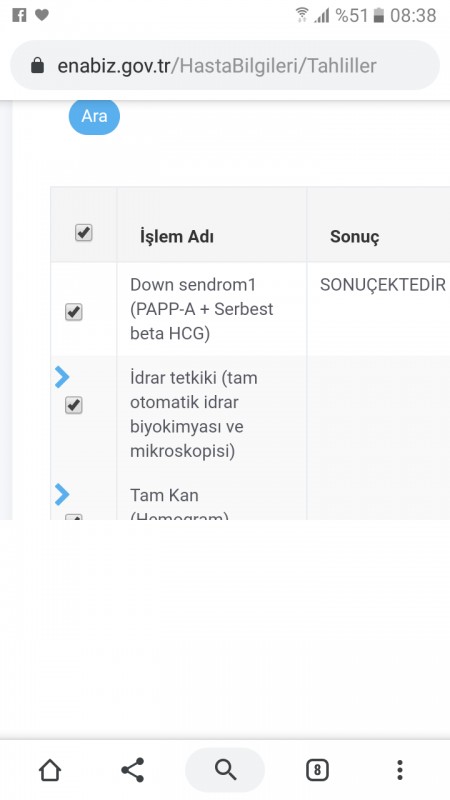
Task: Uncheck the Down sendrom1 row checkbox
Action: (x=74, y=312)
